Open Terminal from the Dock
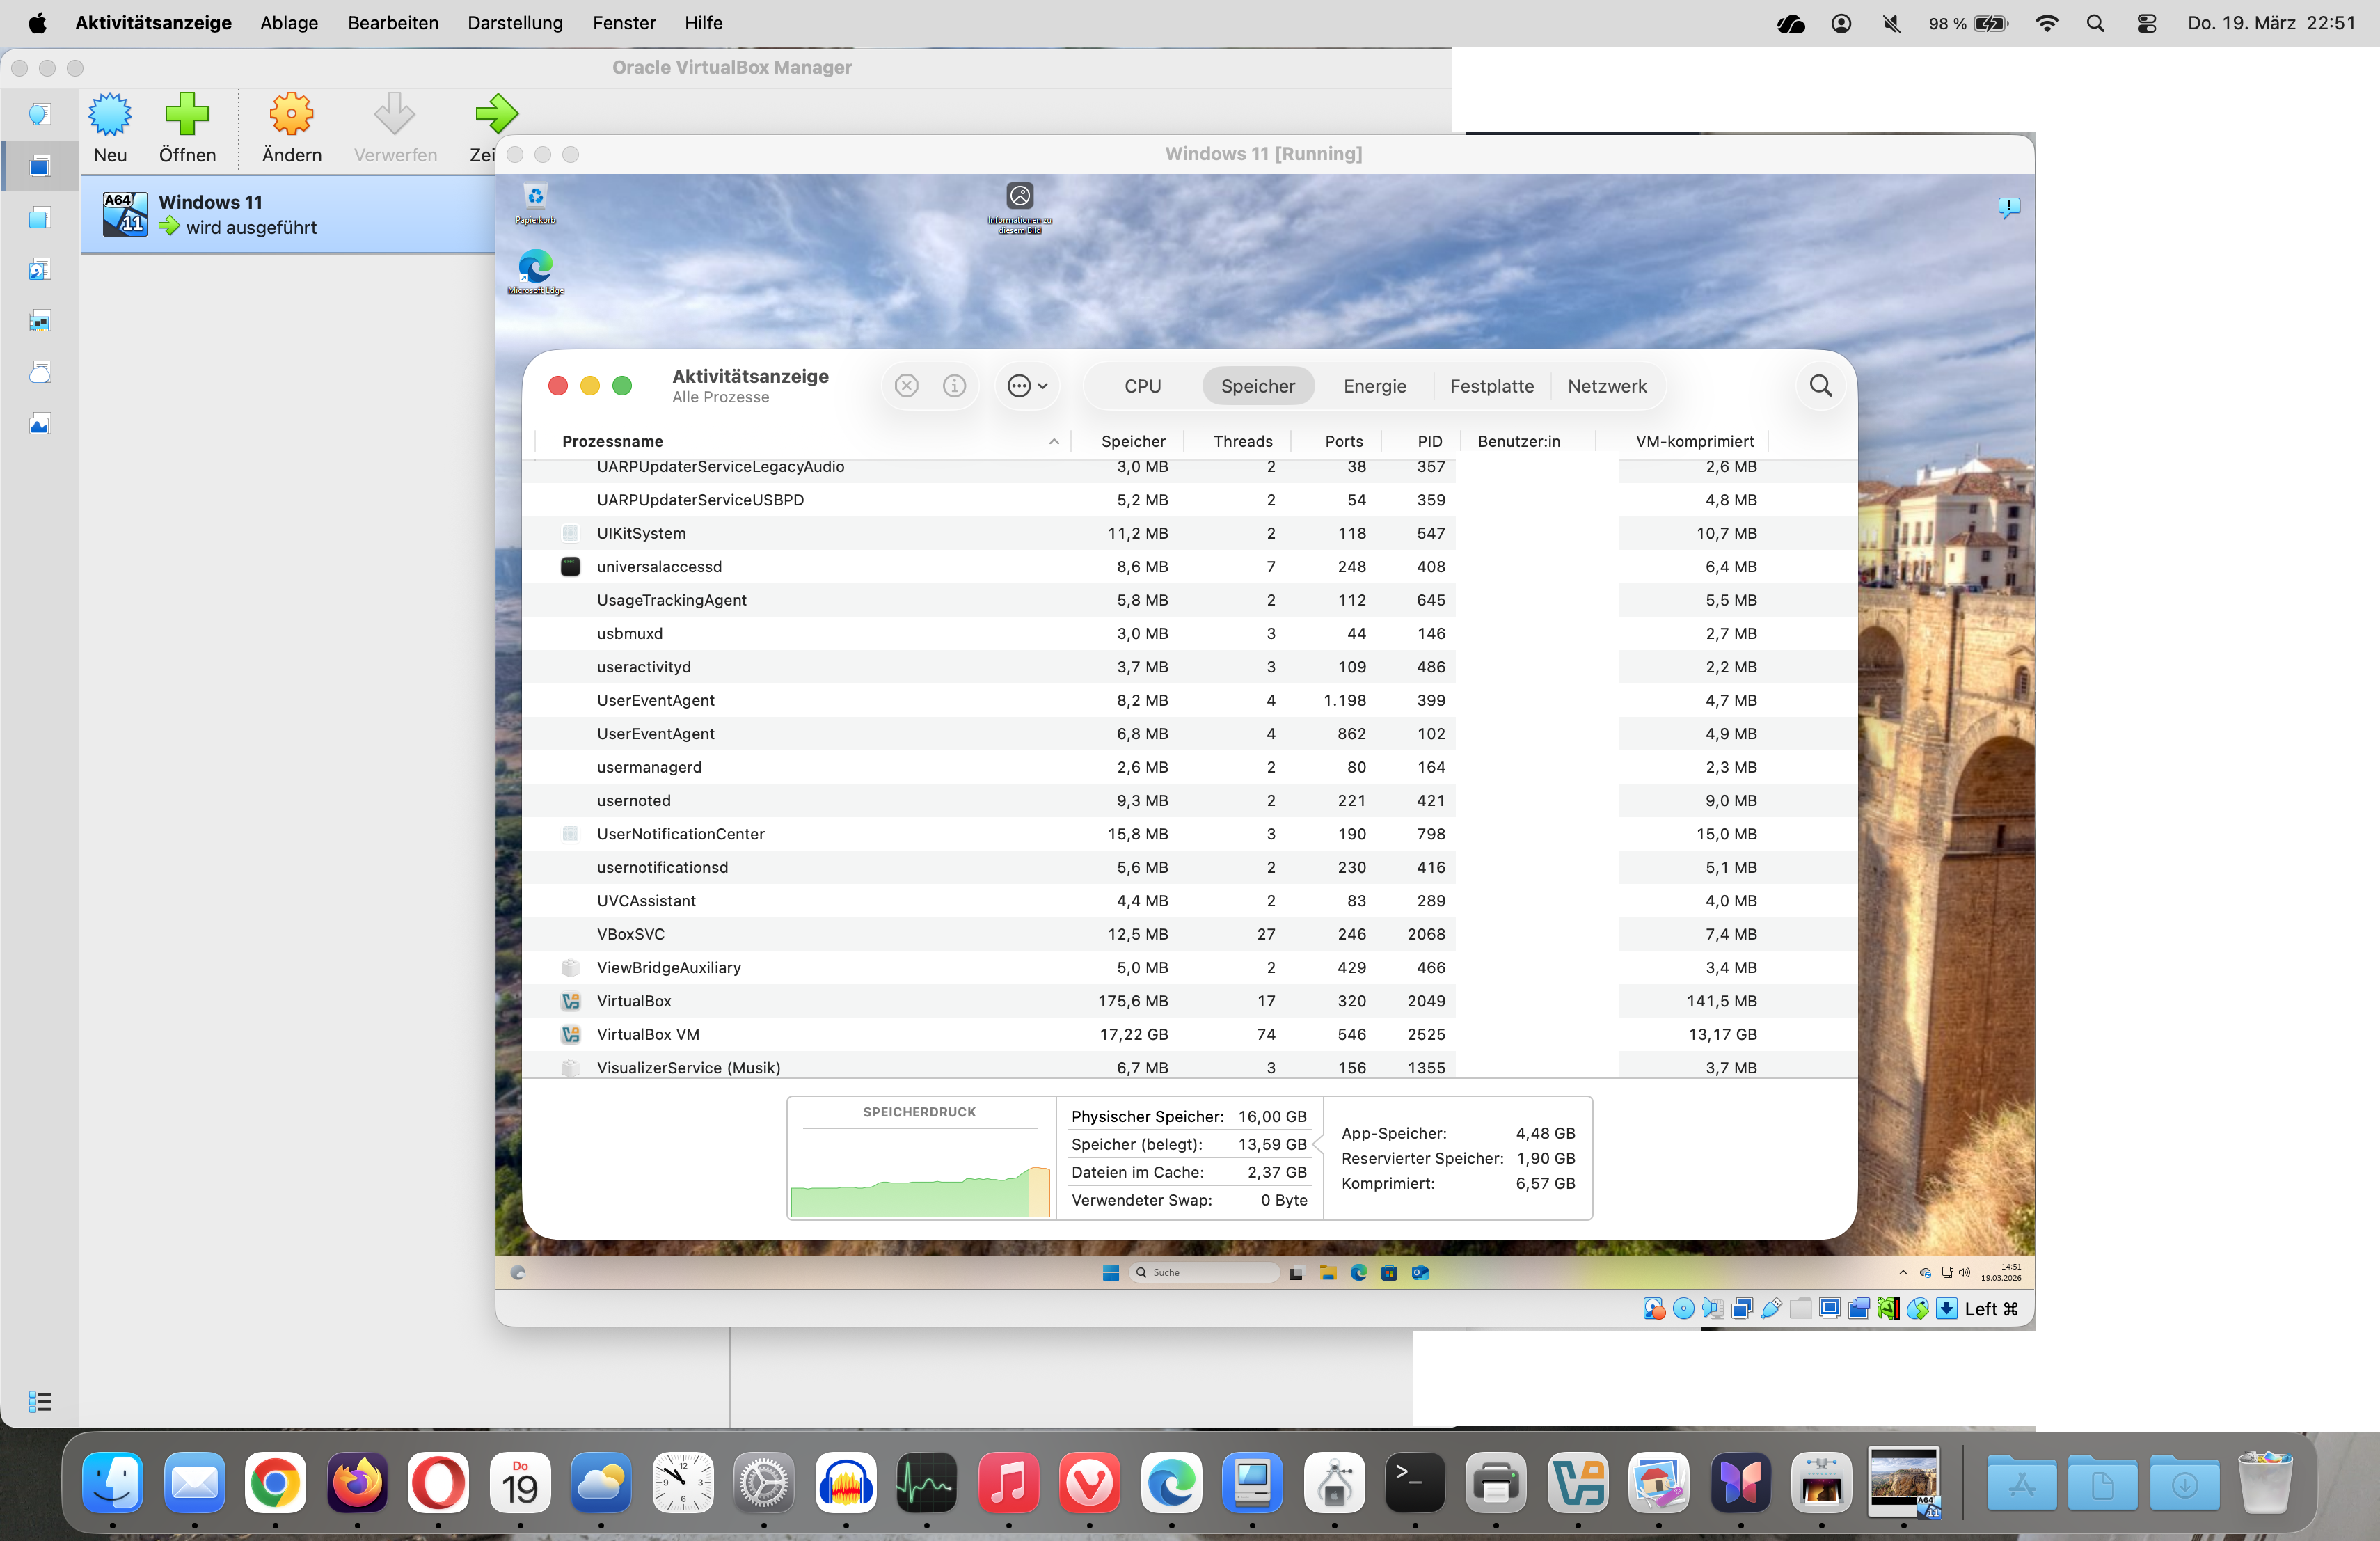This screenshot has height=1541, width=2380. click(x=1414, y=1482)
